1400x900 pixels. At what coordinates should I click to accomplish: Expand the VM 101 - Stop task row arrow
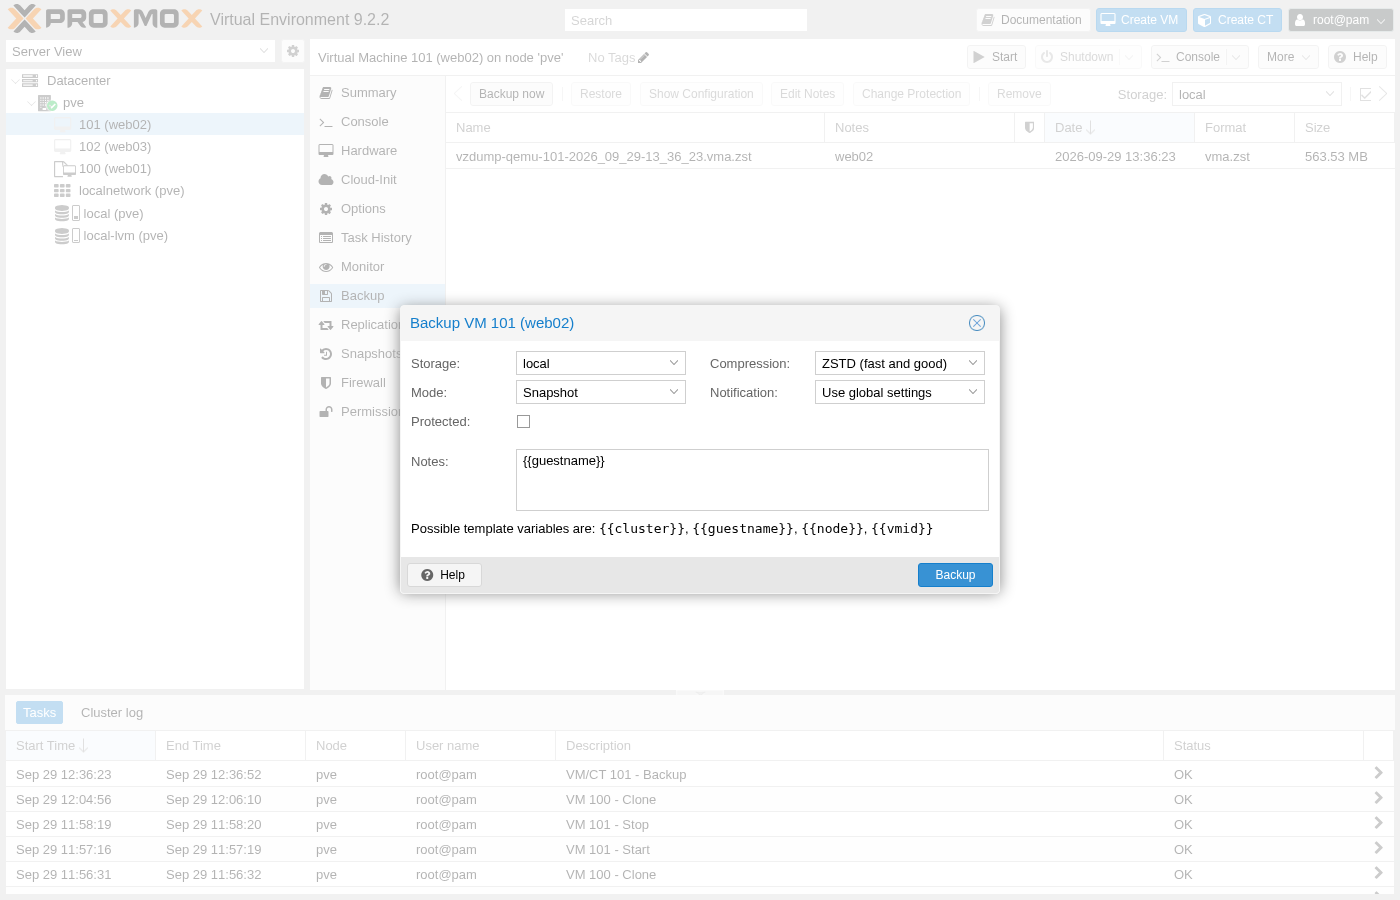click(1378, 823)
